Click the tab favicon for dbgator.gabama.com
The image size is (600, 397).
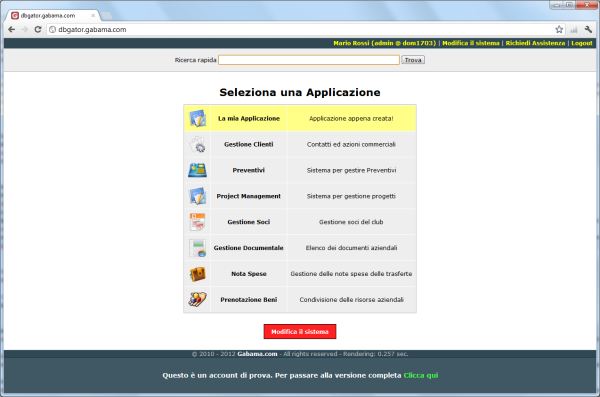pos(15,16)
